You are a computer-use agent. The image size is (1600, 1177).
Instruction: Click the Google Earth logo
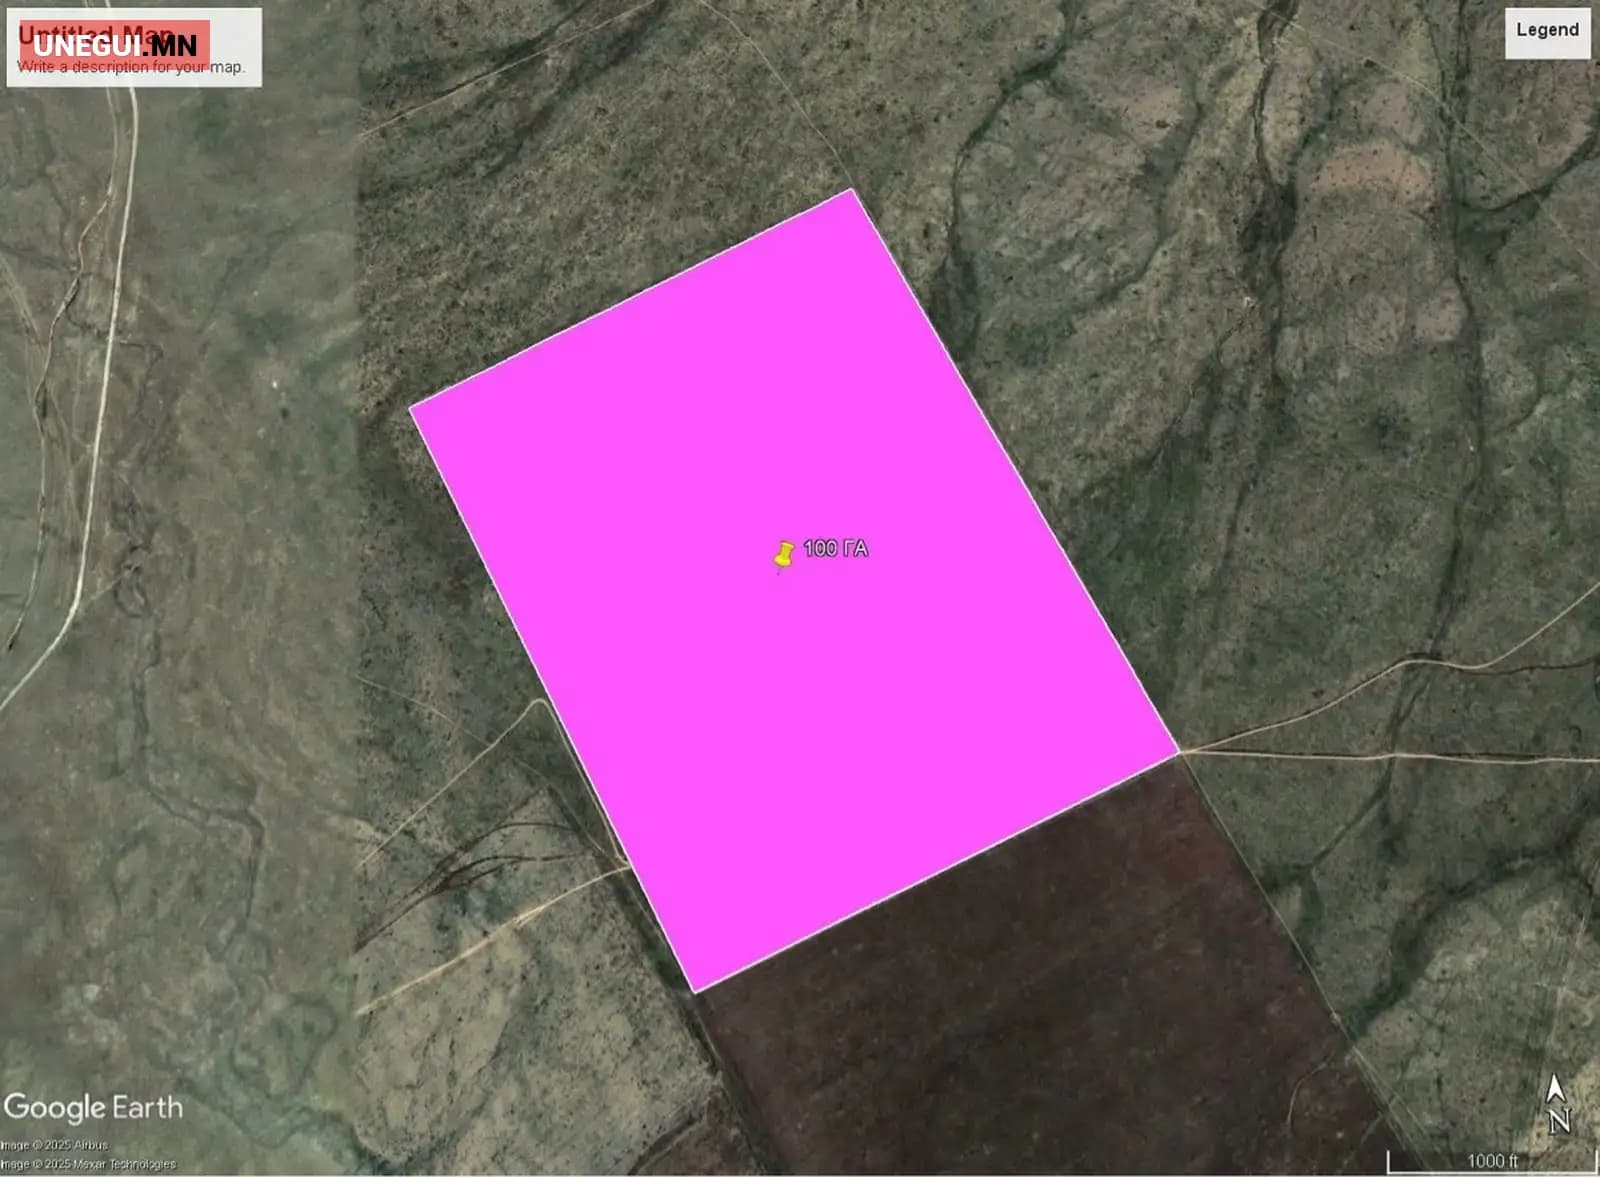(94, 1108)
